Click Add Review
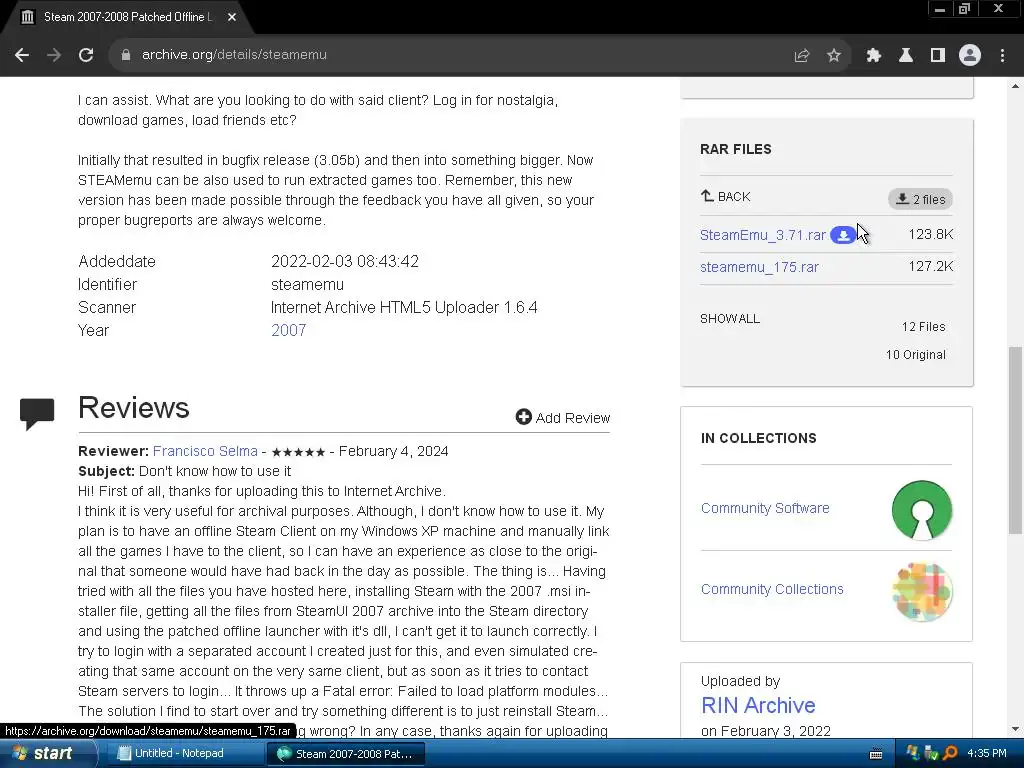The width and height of the screenshot is (1024, 768). 563,417
